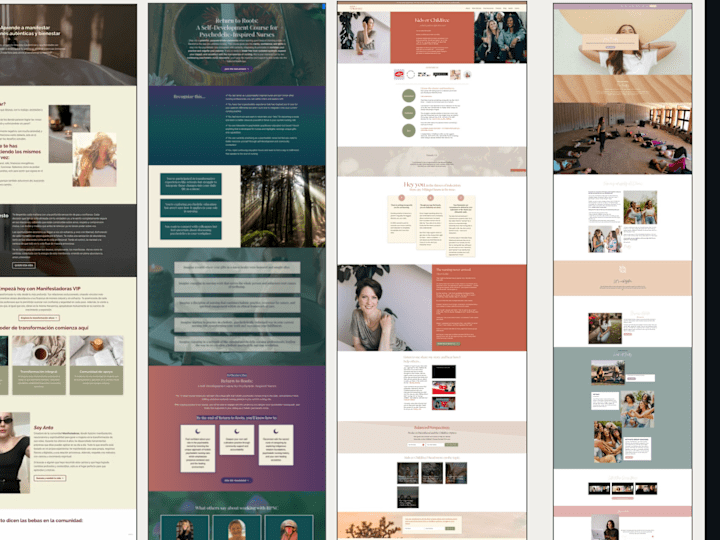Screen dimensions: 720x540
Task: Select the 'Comunidad de apoyo' card
Action: (96, 365)
